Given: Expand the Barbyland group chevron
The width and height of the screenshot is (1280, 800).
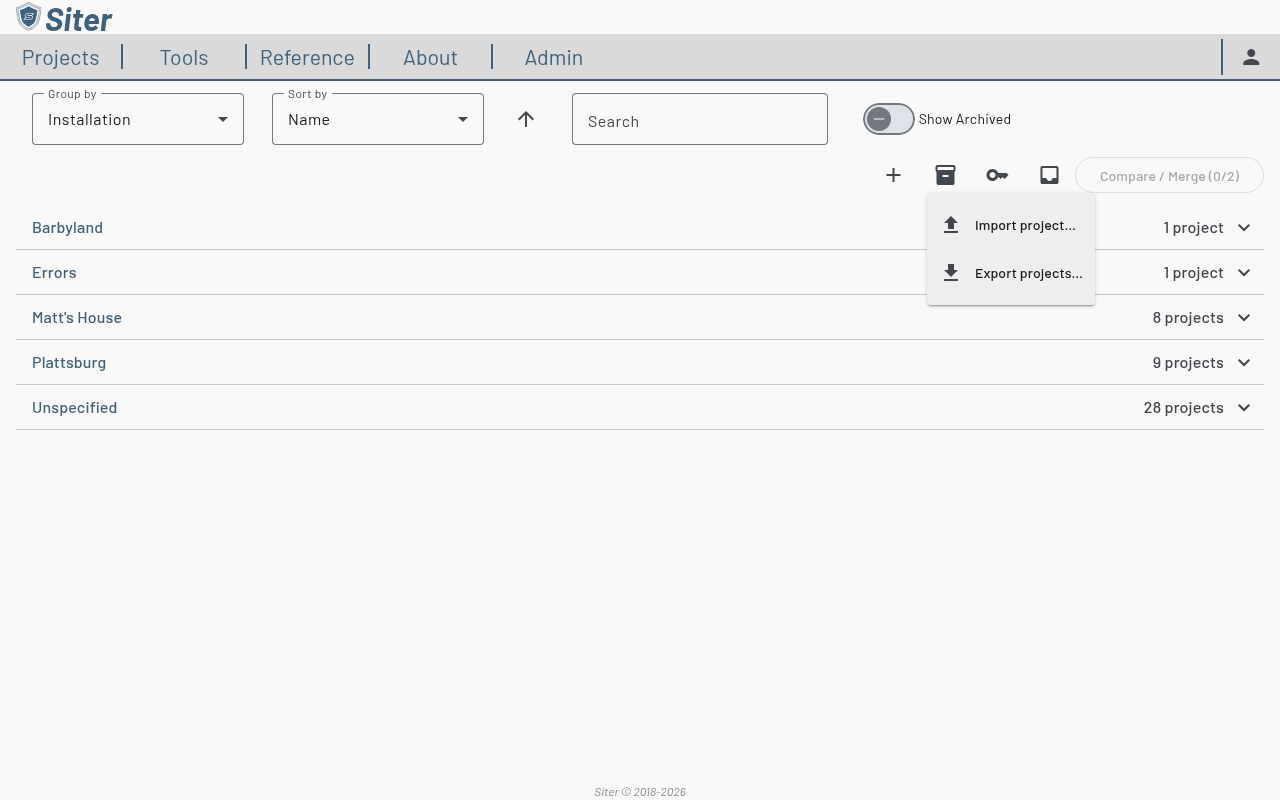Looking at the screenshot, I should coord(1244,227).
